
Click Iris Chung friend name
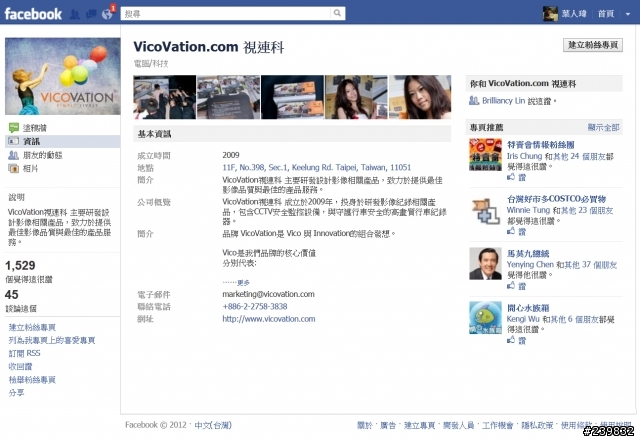click(524, 156)
